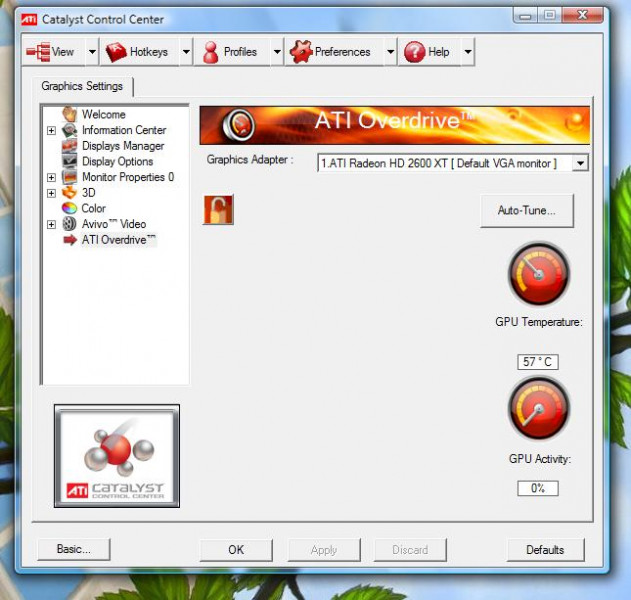Select Displays Manager in the tree
Image resolution: width=631 pixels, height=600 pixels.
[123, 146]
